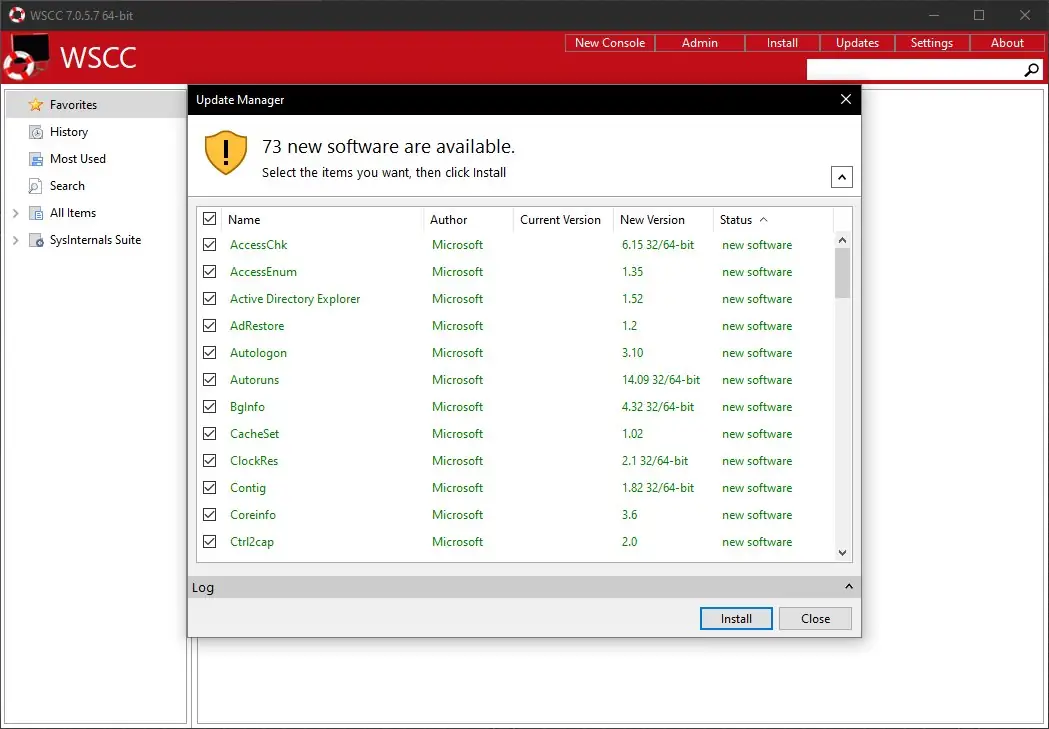The height and width of the screenshot is (729, 1049).
Task: Click the Most Used icon
Action: (x=35, y=159)
